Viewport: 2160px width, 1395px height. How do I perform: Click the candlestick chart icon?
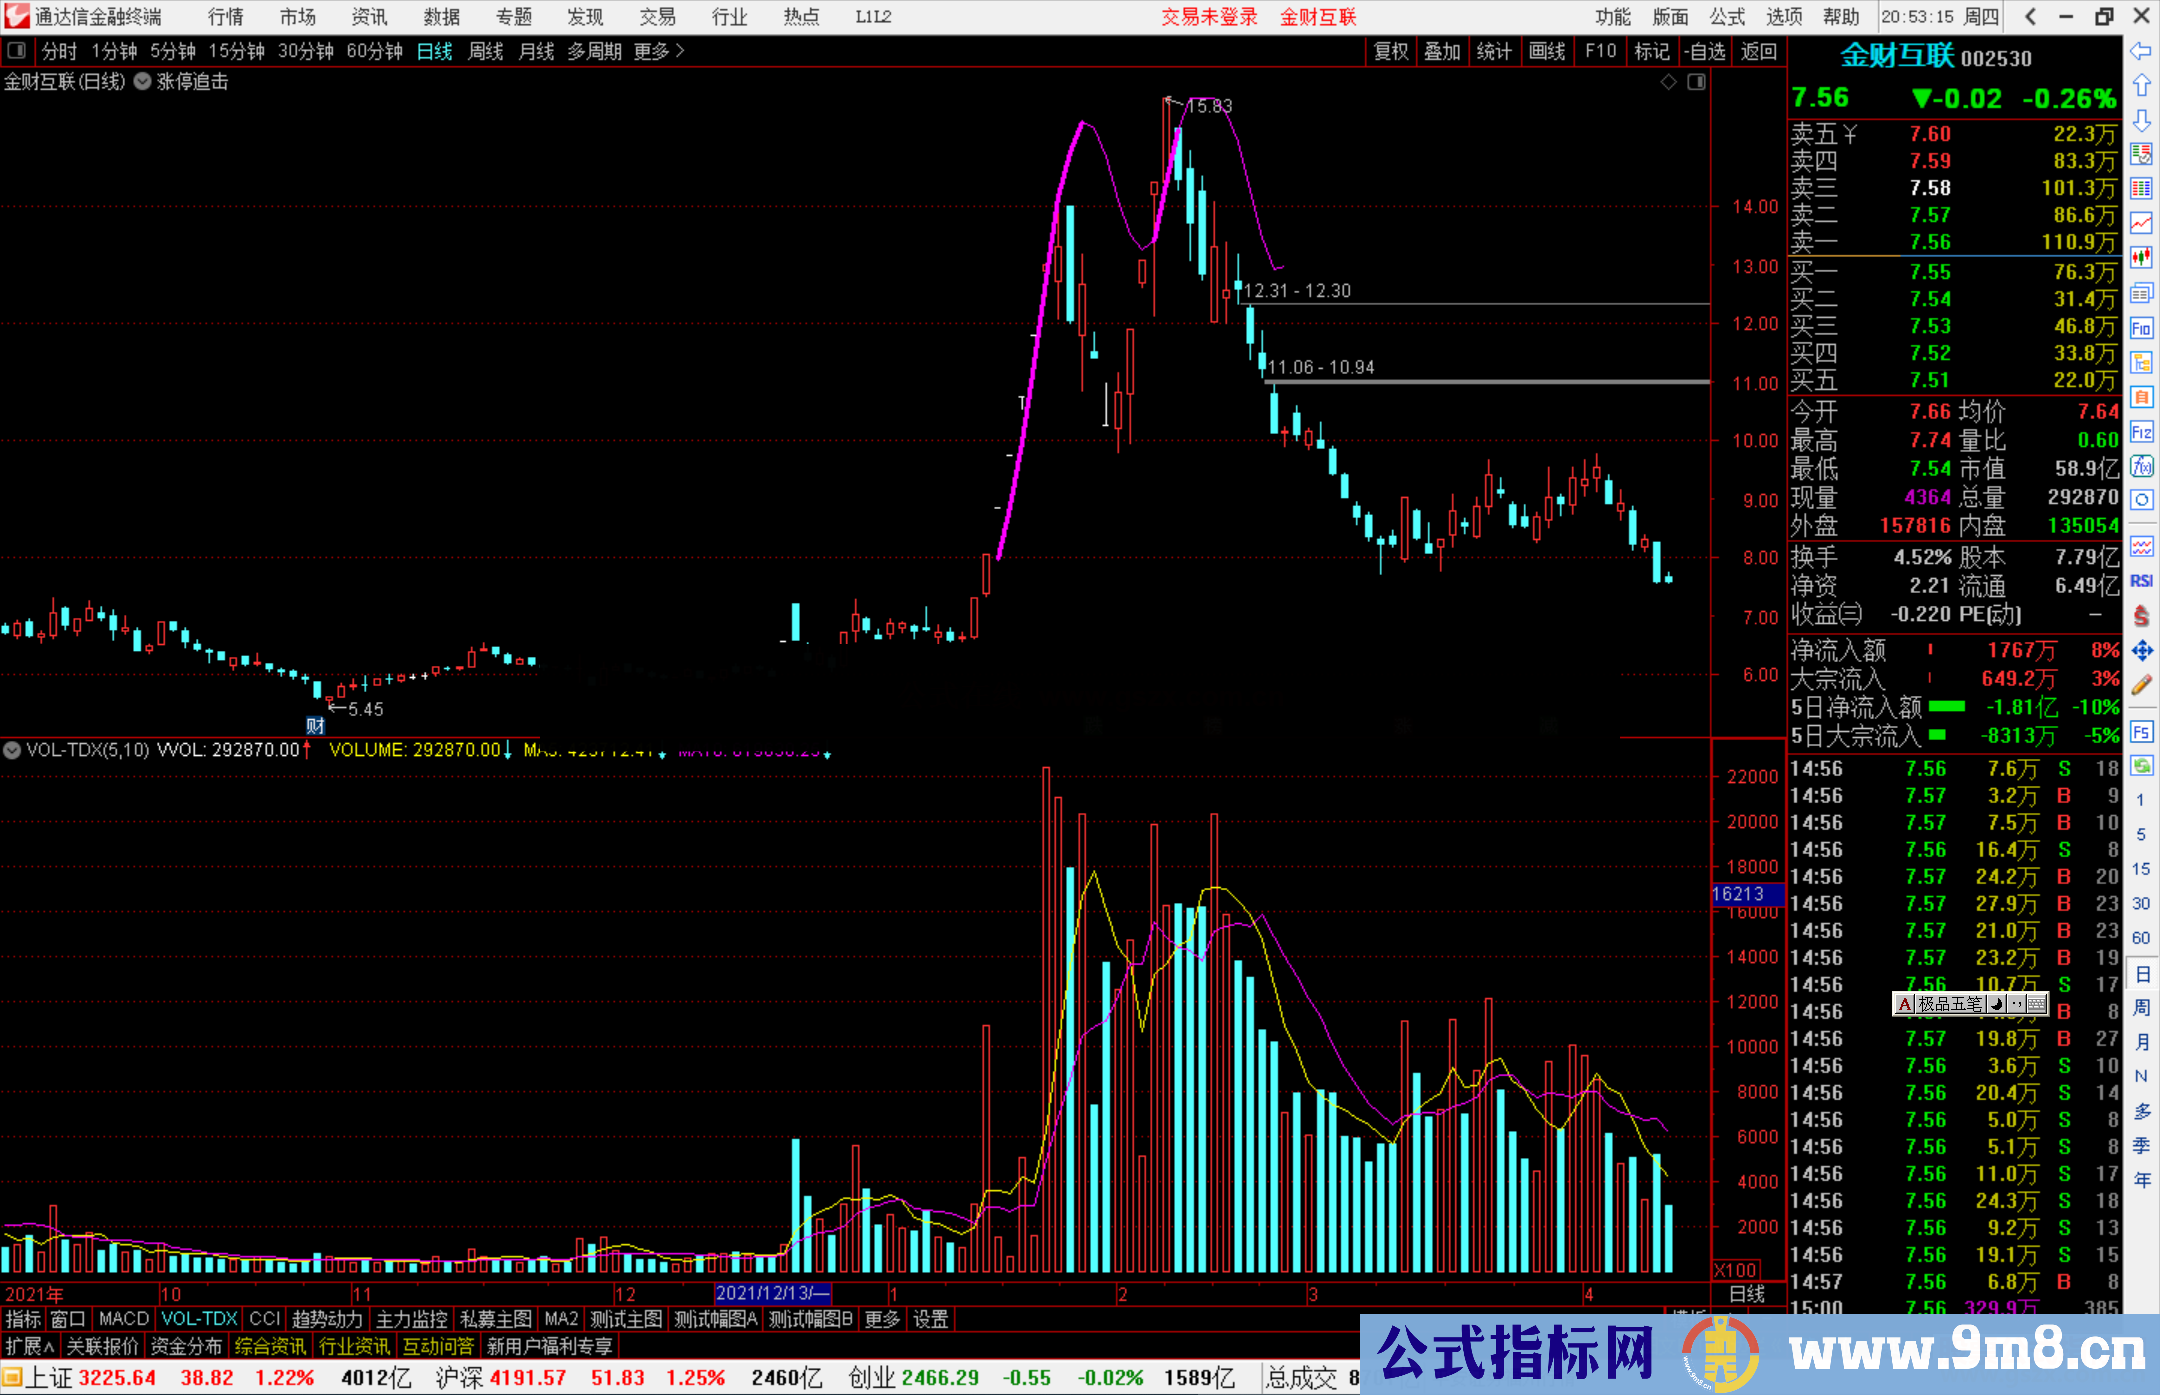pyautogui.click(x=2141, y=257)
